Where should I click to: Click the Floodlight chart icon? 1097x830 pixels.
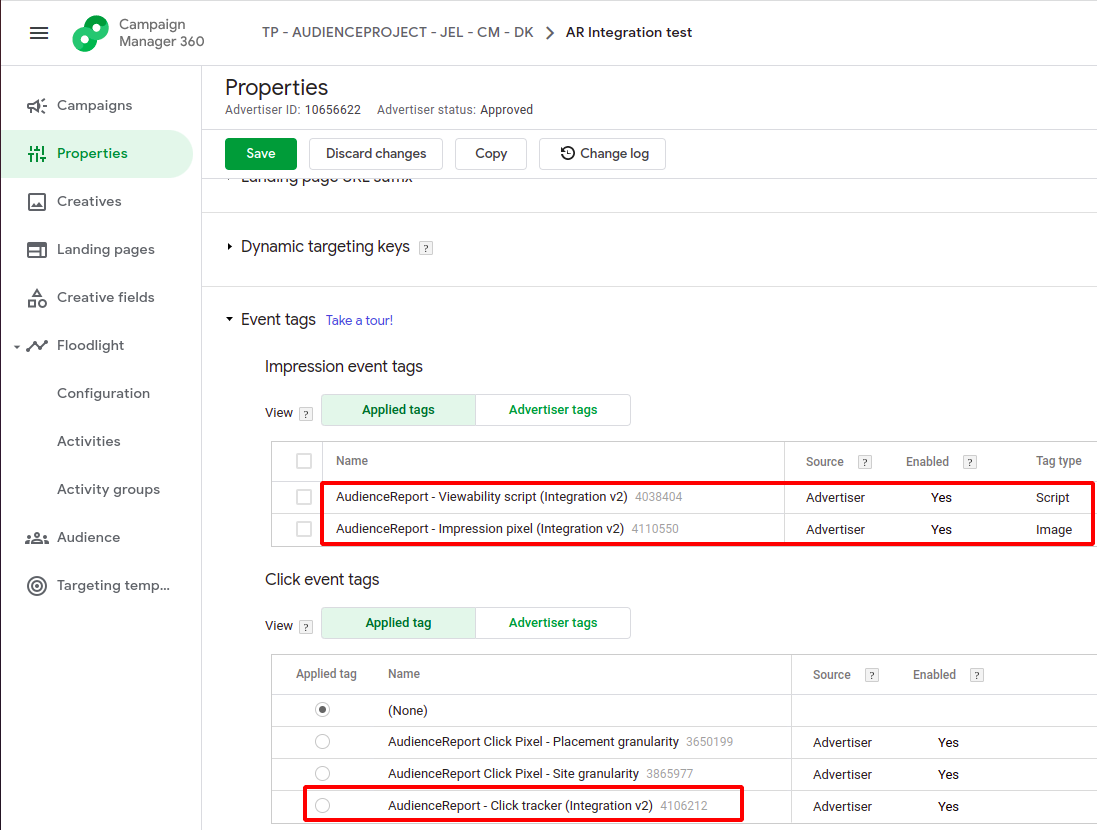(37, 346)
